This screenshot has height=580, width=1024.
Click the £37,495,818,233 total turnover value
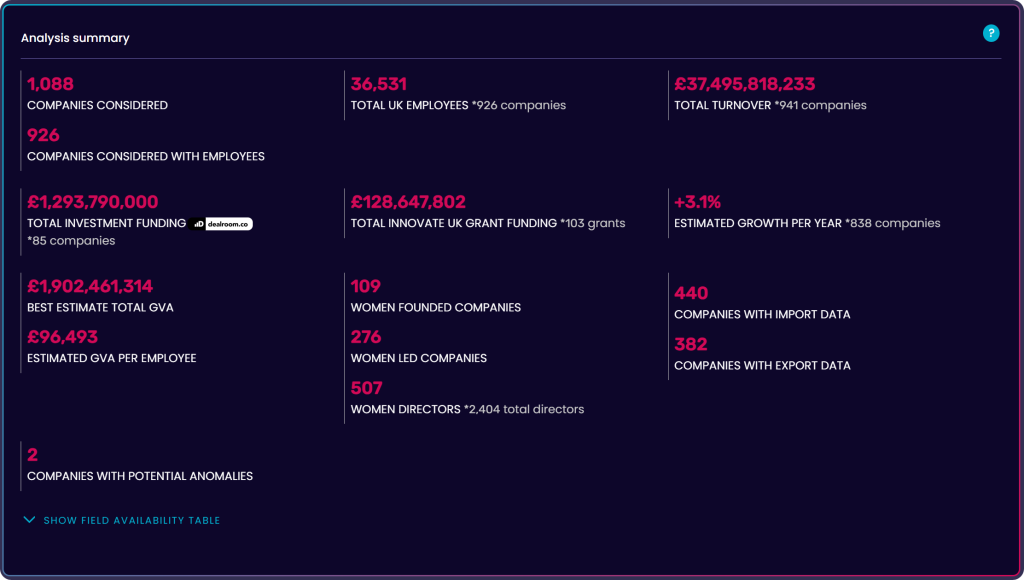744,84
